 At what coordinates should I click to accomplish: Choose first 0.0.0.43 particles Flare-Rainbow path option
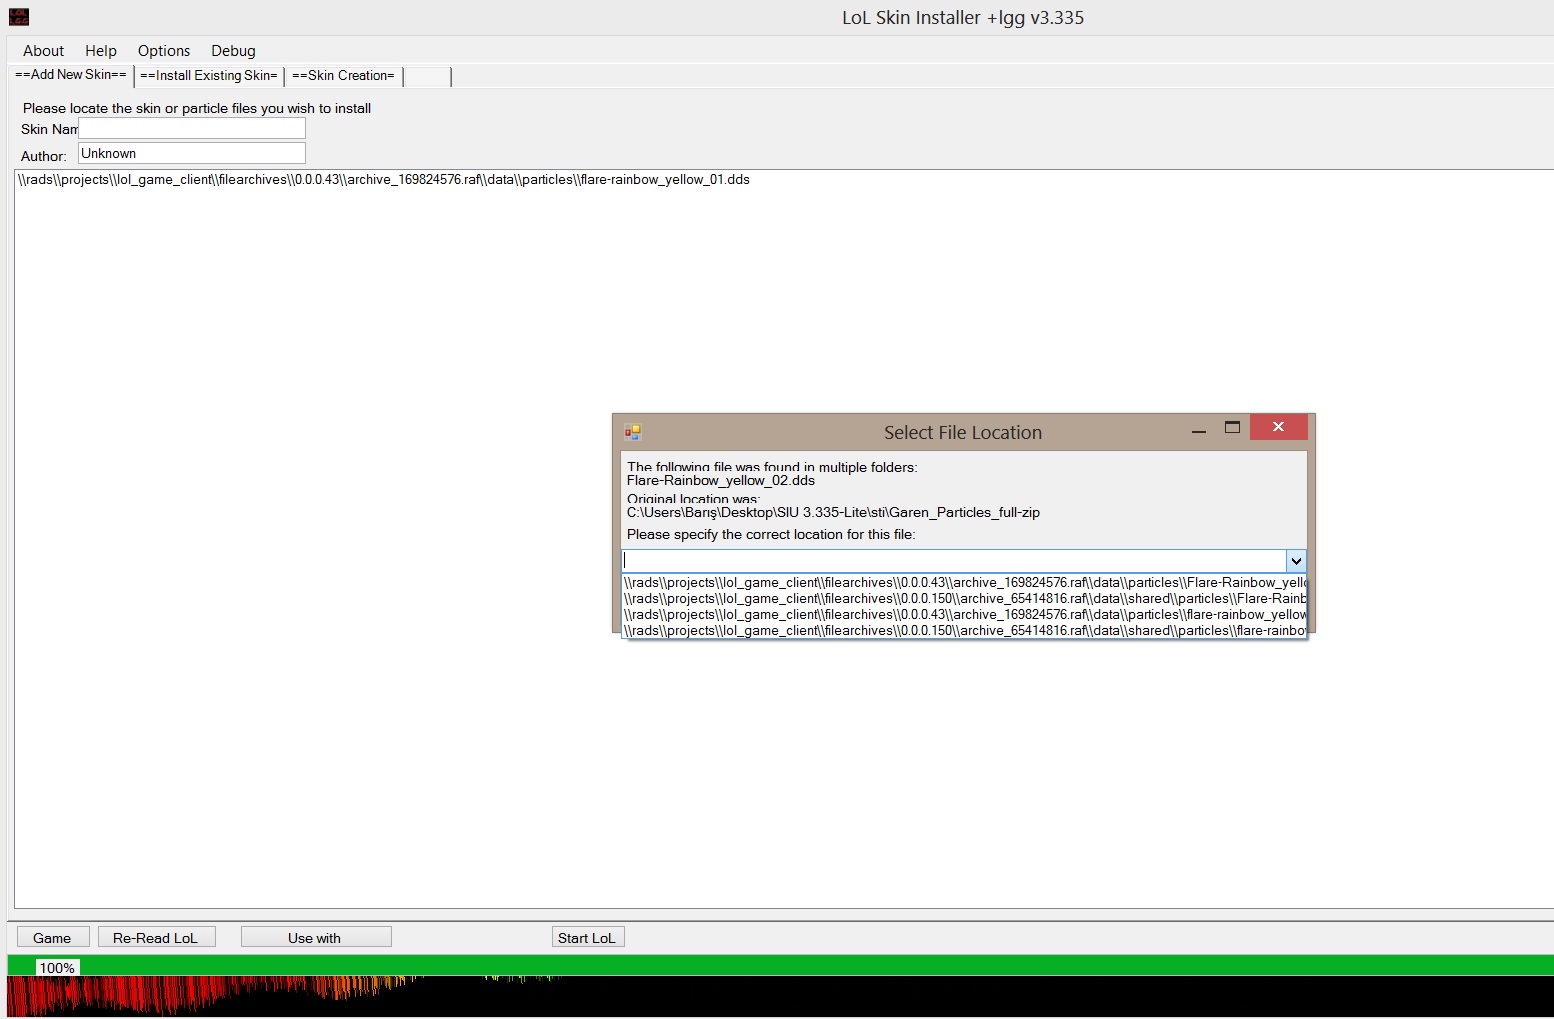point(965,583)
